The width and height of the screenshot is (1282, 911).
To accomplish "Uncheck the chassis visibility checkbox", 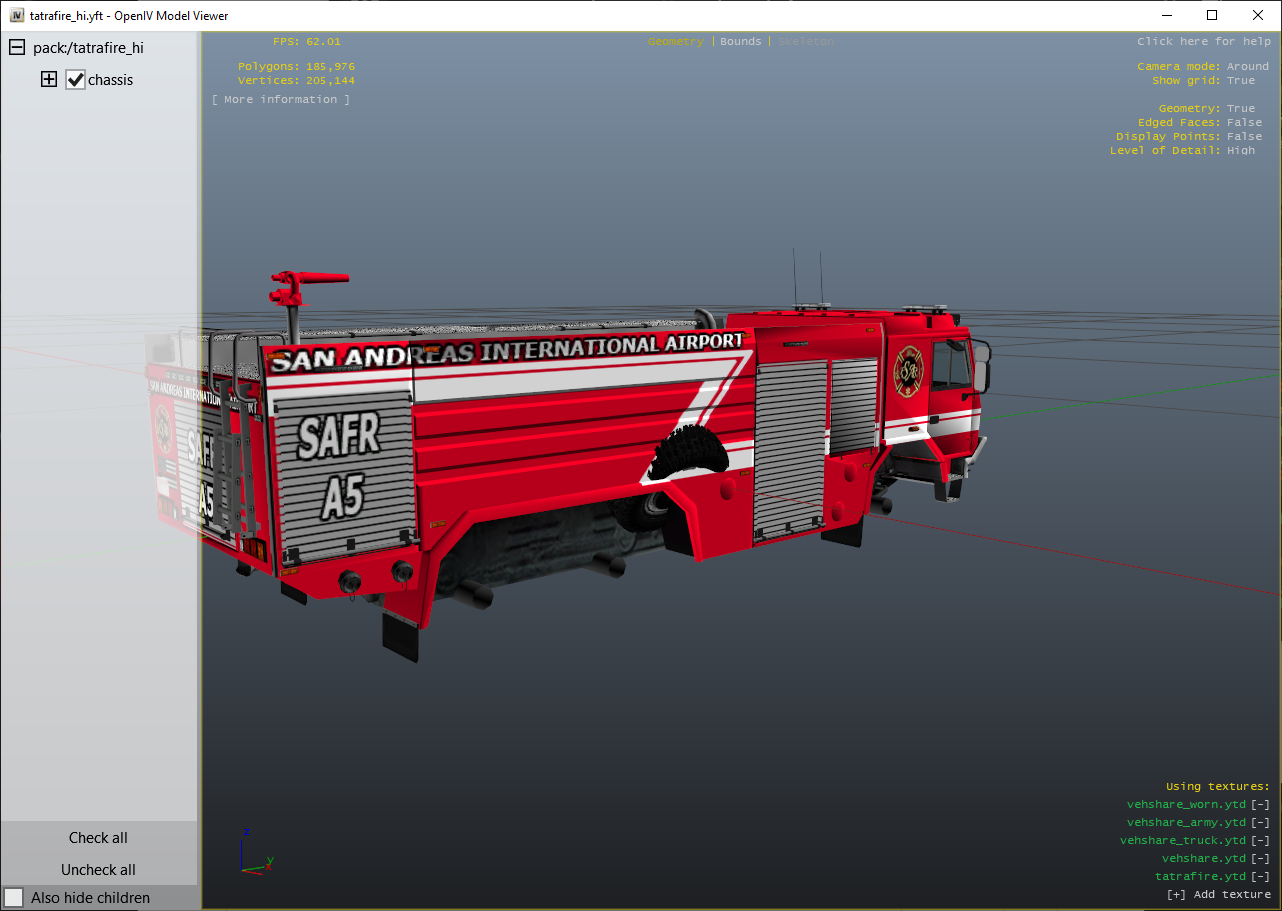I will [76, 80].
